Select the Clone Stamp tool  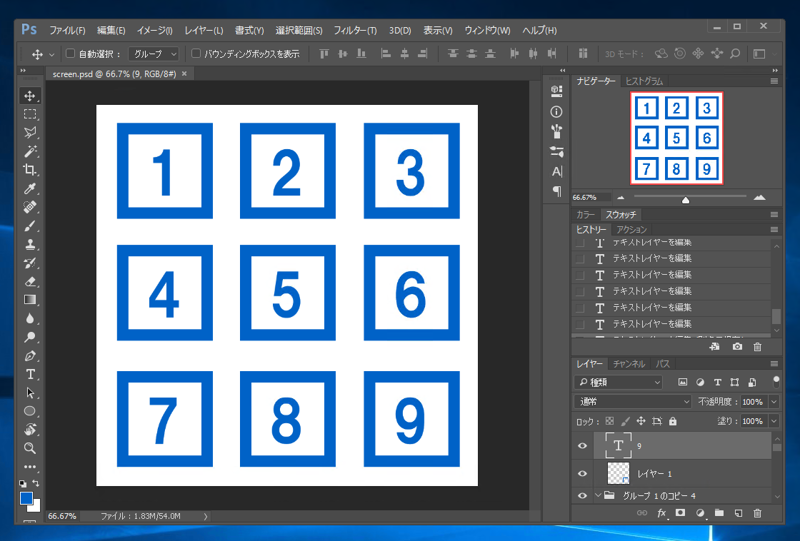(30, 244)
